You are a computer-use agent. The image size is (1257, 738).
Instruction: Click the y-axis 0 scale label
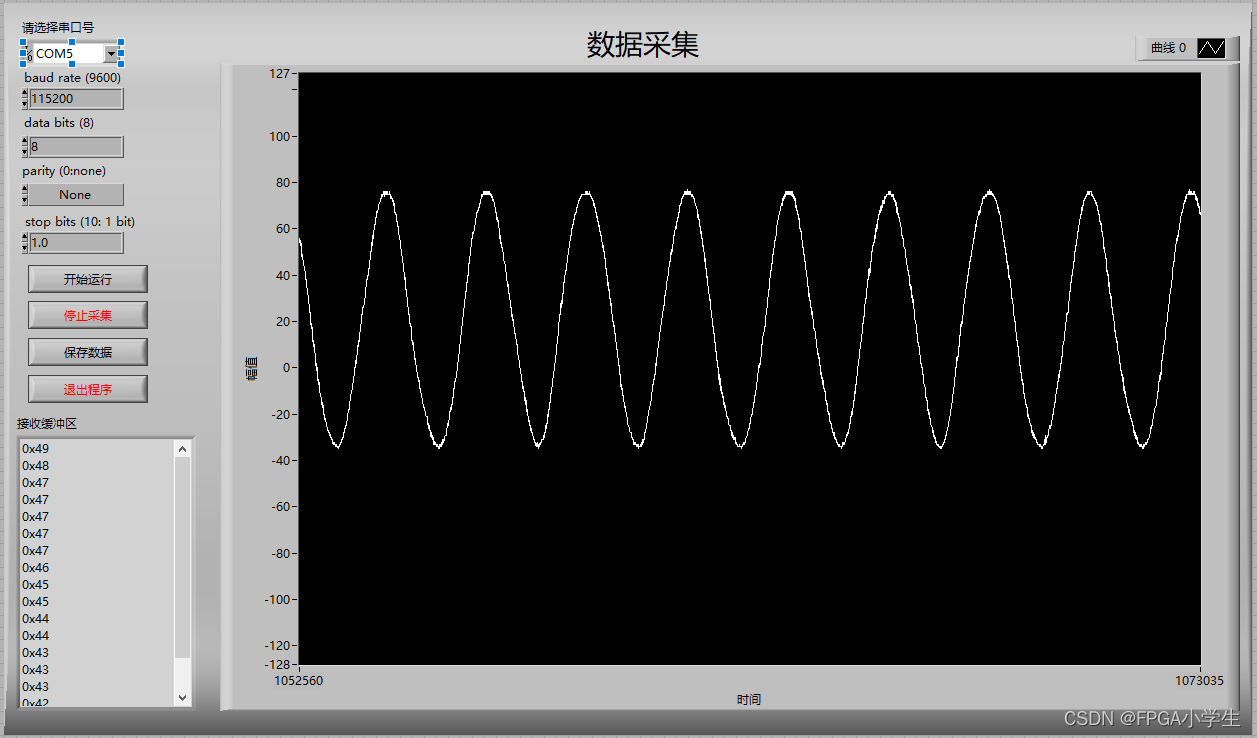pyautogui.click(x=285, y=368)
